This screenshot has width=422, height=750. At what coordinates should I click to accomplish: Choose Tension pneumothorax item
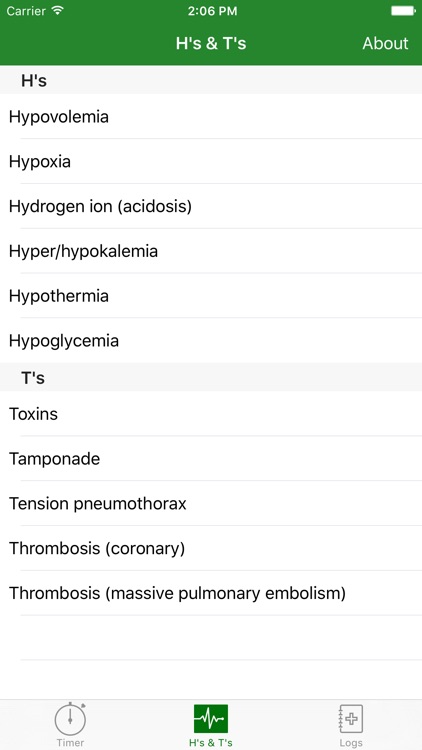[x=211, y=504]
